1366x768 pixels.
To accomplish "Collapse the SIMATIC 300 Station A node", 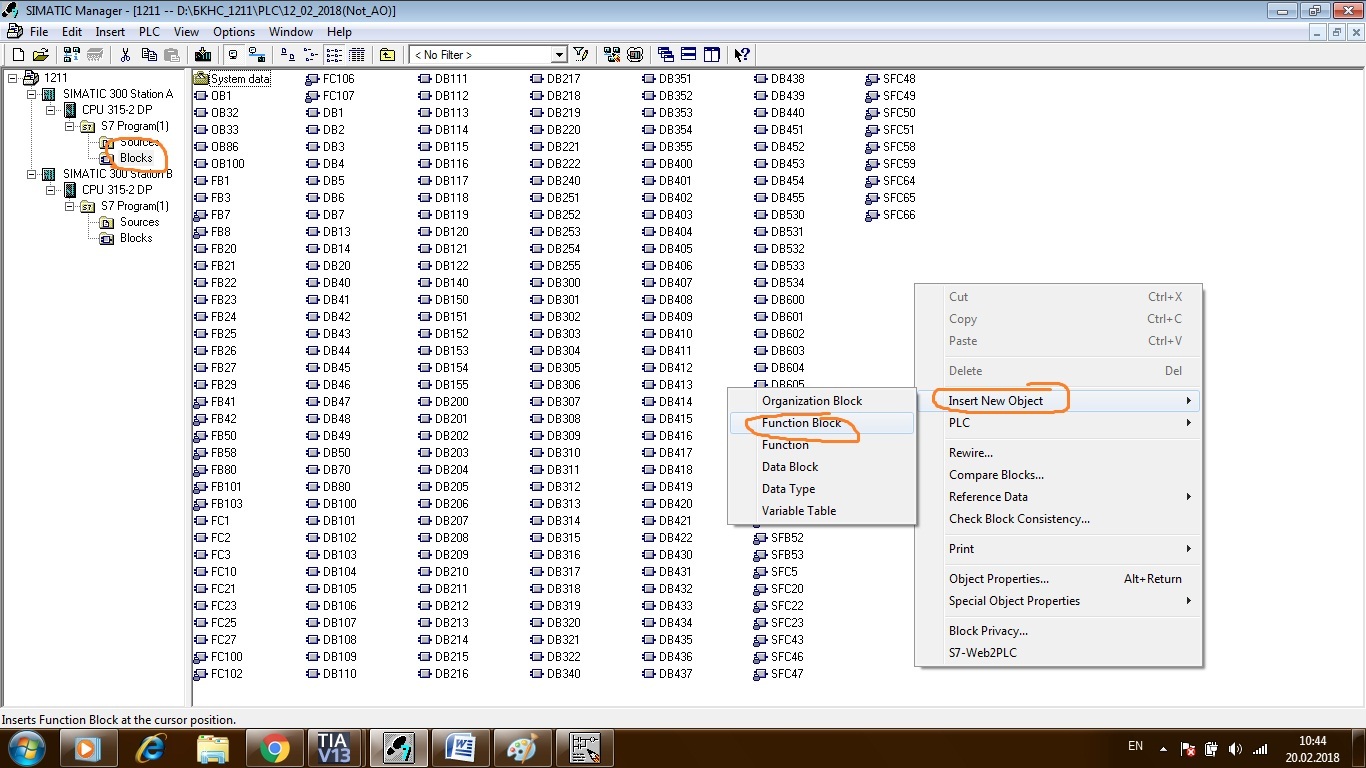I will coord(32,94).
